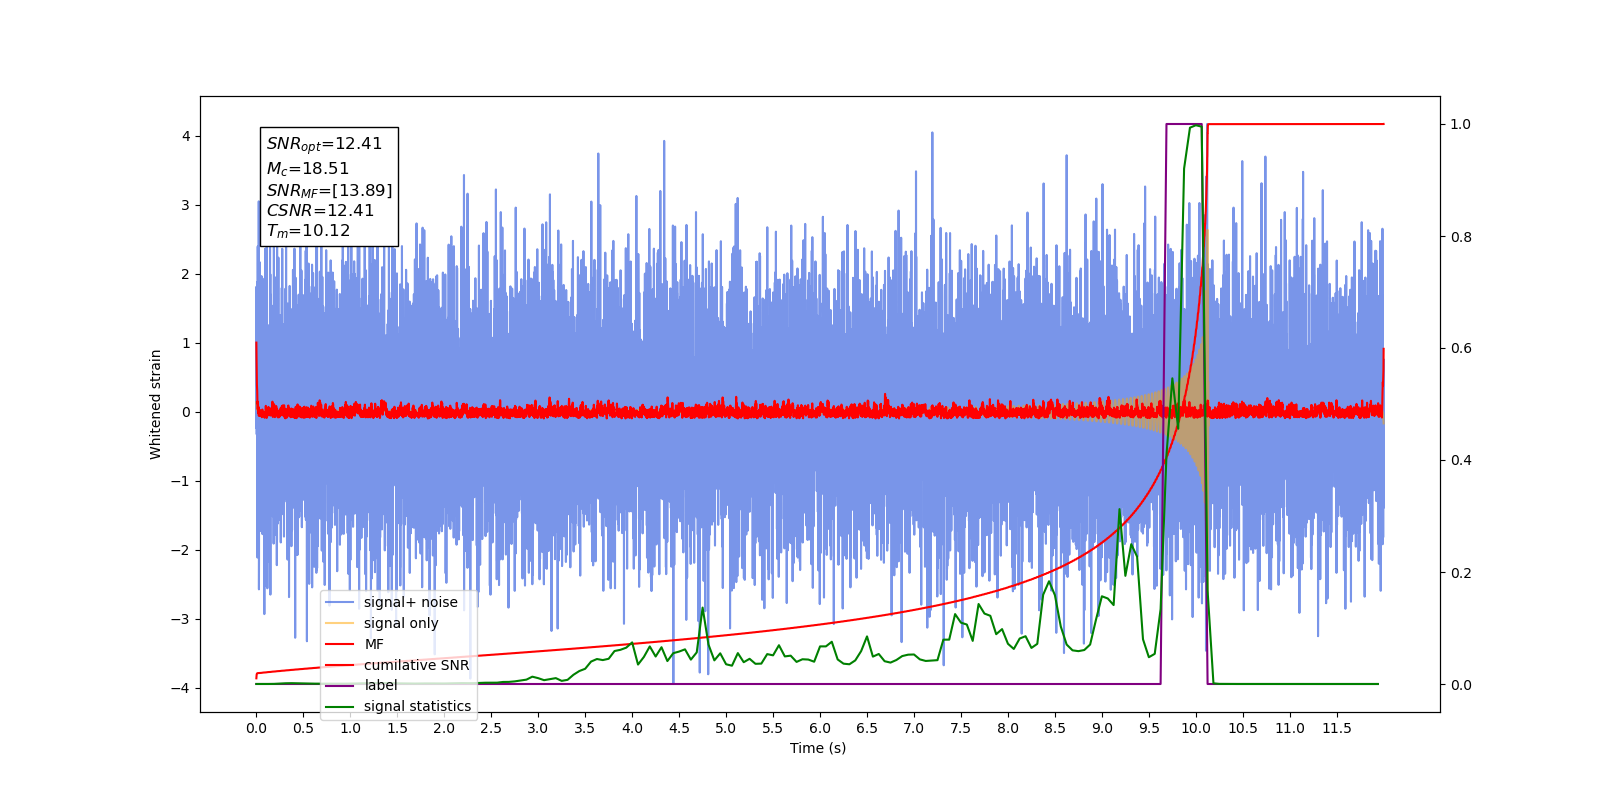This screenshot has height=800, width=1600.
Task: Click the Mc=18.51 annotation line
Action: coord(308,169)
